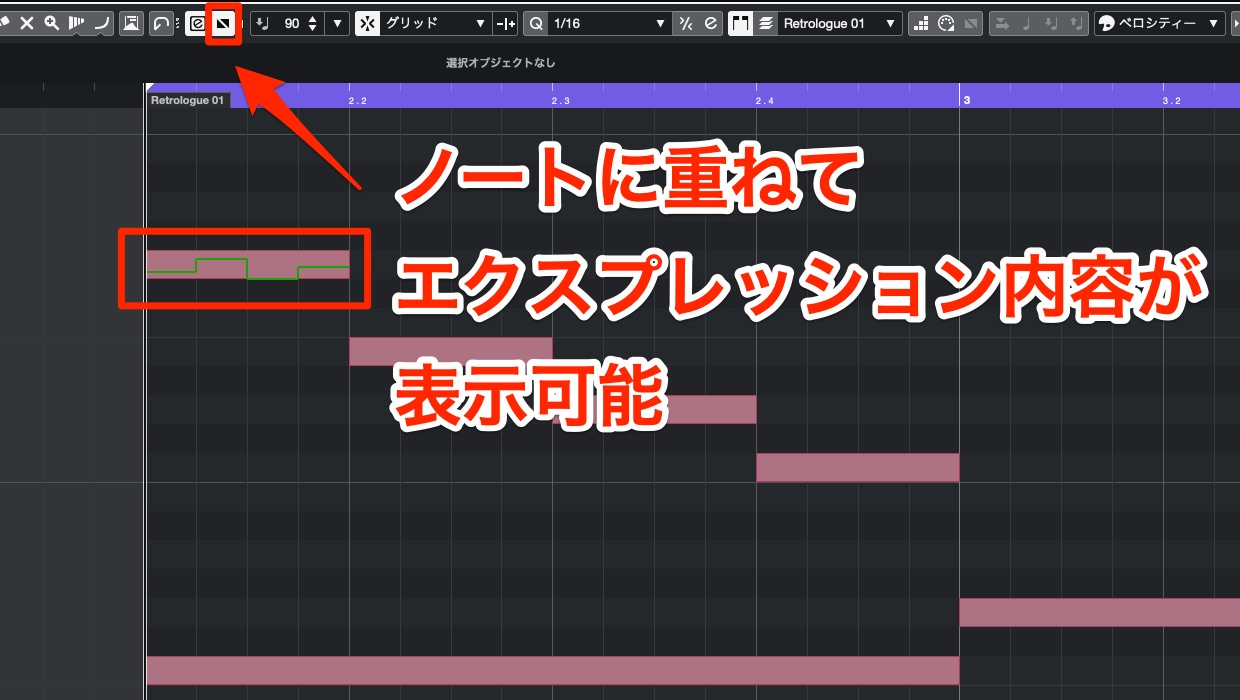Viewport: 1240px width, 700px height.
Task: Click the insert velocity note icon
Action: [262, 23]
